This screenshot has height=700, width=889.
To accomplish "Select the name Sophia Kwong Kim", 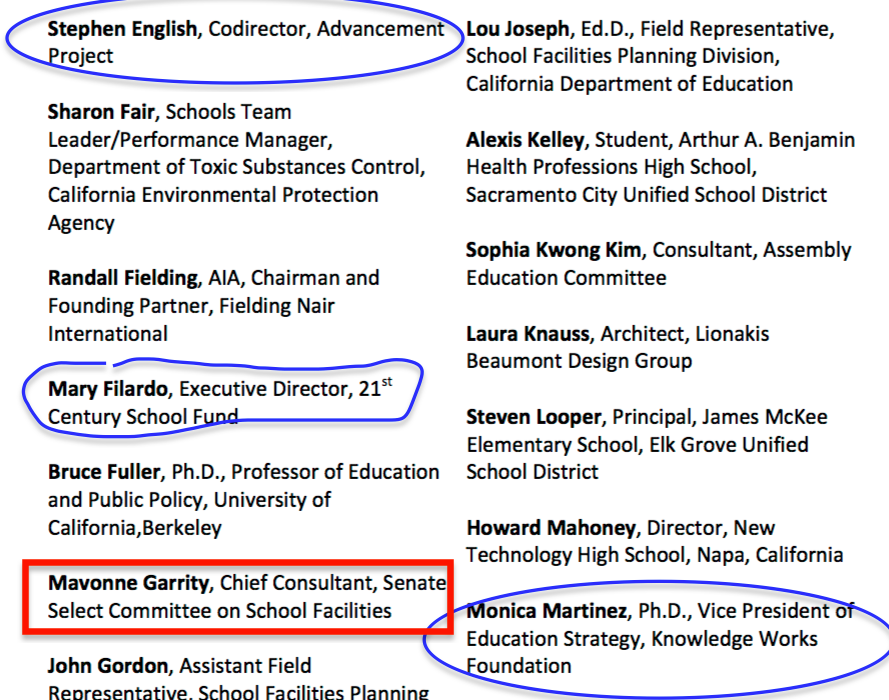I will coord(555,250).
